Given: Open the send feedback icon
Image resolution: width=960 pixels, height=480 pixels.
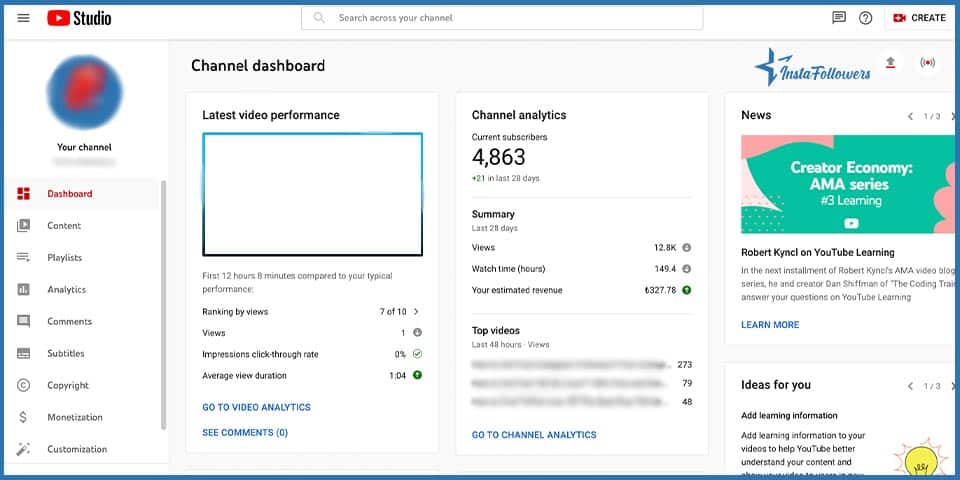Looking at the screenshot, I should pos(839,18).
